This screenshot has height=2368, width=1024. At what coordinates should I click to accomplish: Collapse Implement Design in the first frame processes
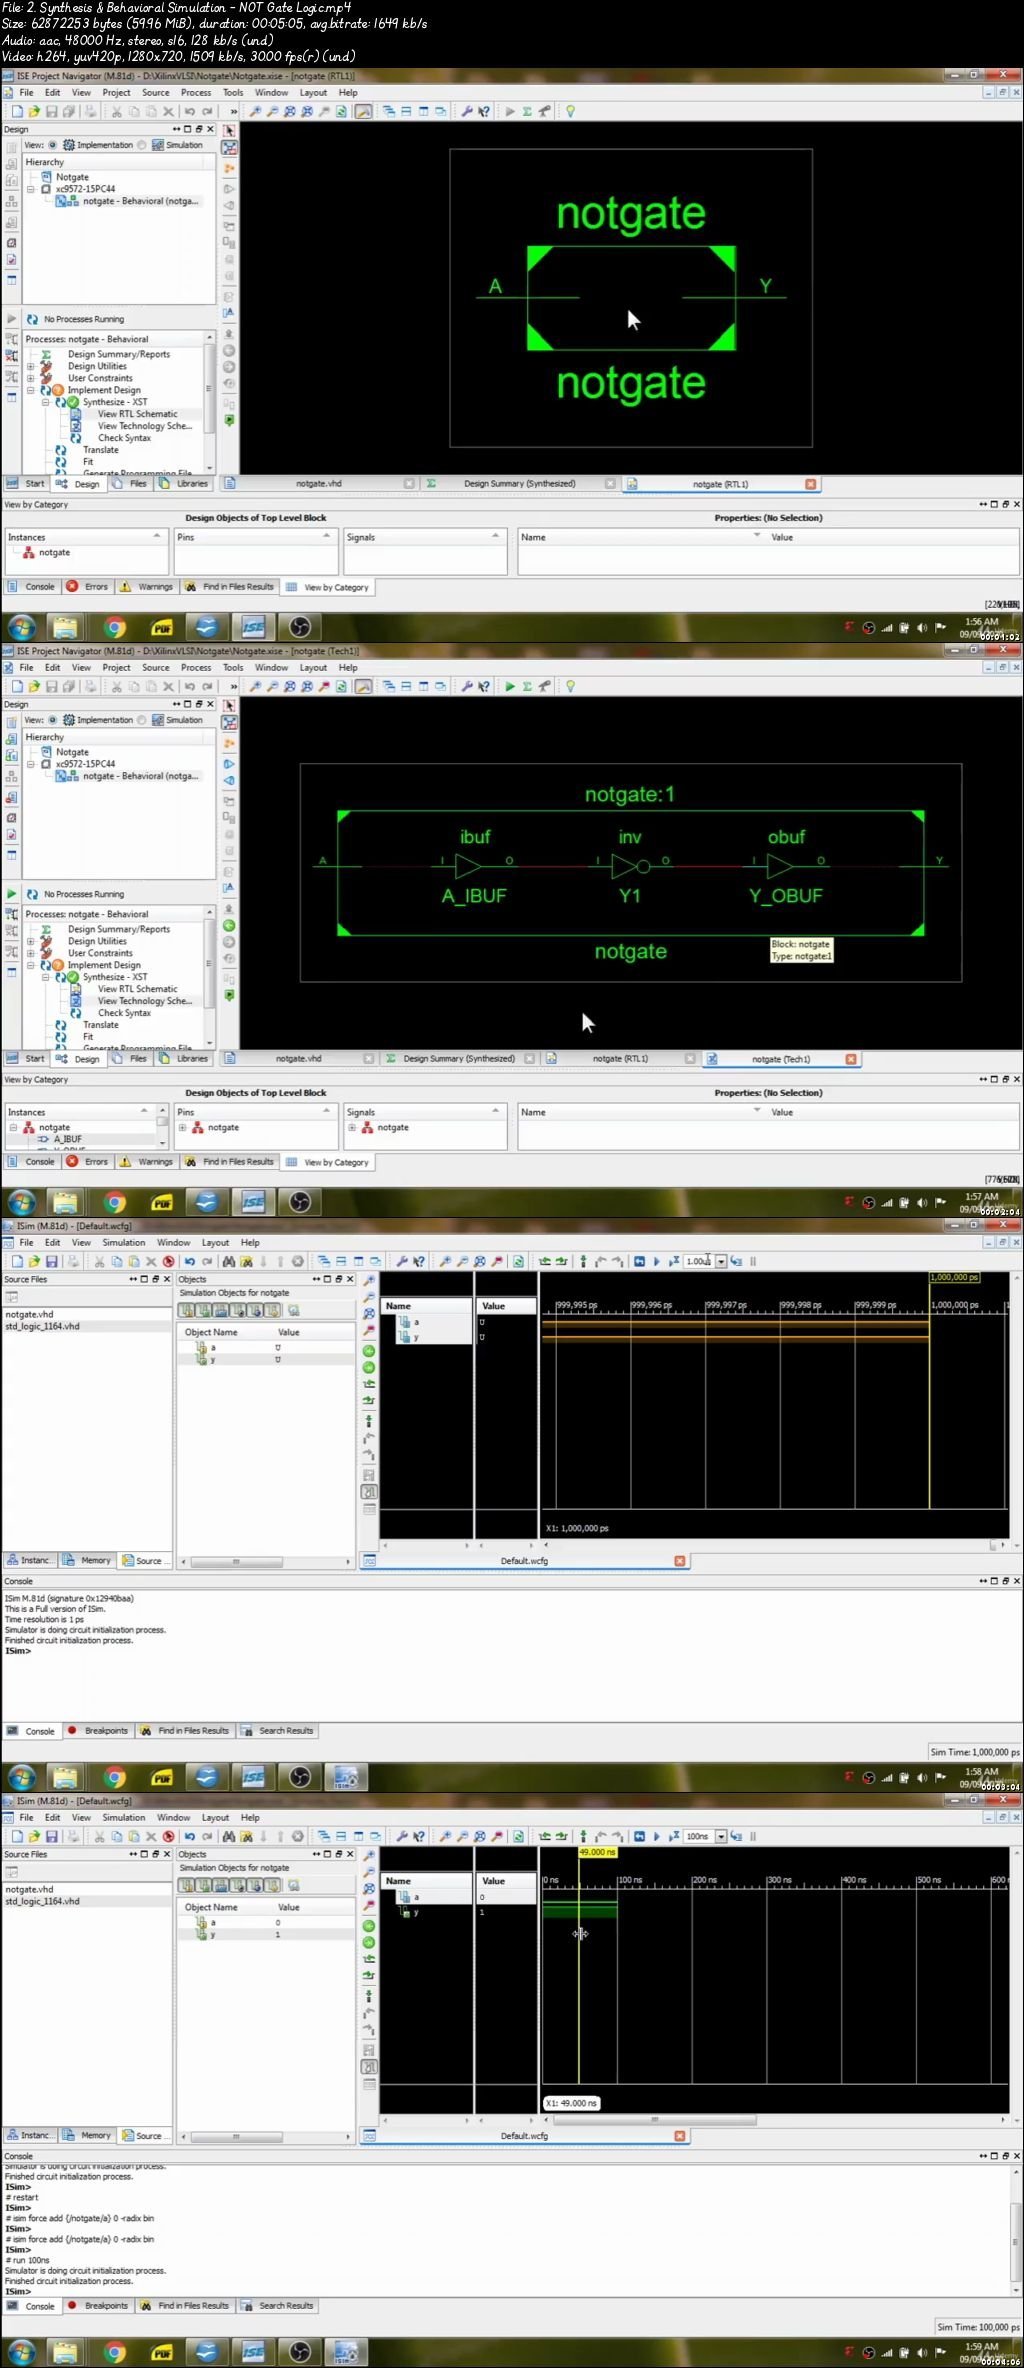tap(30, 390)
